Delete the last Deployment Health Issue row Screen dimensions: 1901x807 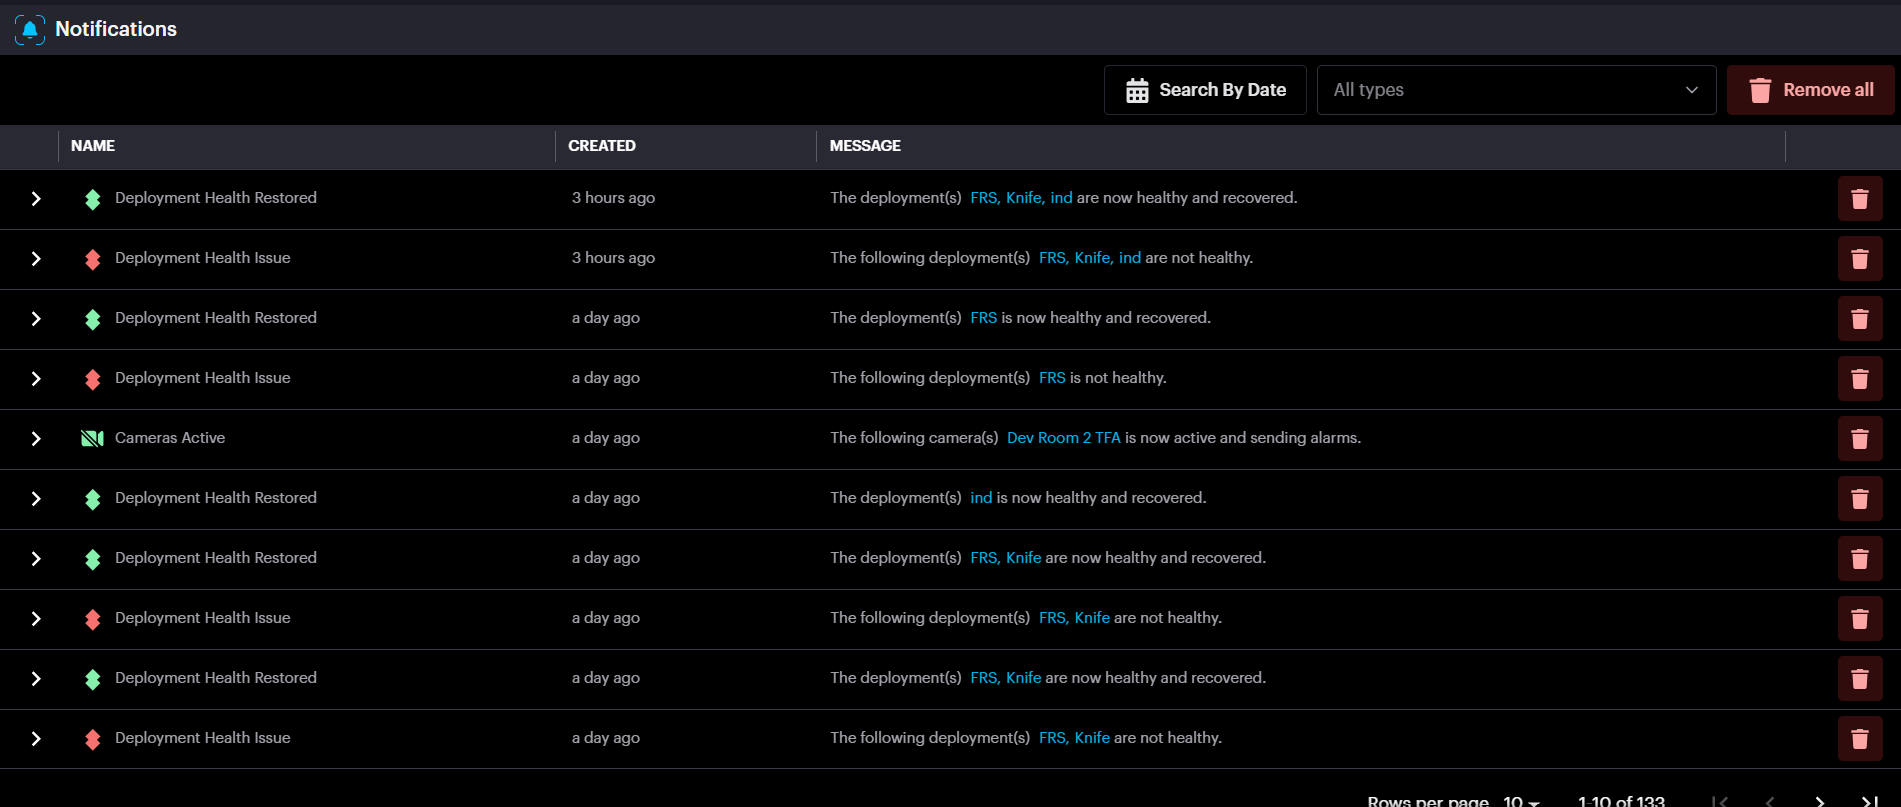[x=1859, y=739]
